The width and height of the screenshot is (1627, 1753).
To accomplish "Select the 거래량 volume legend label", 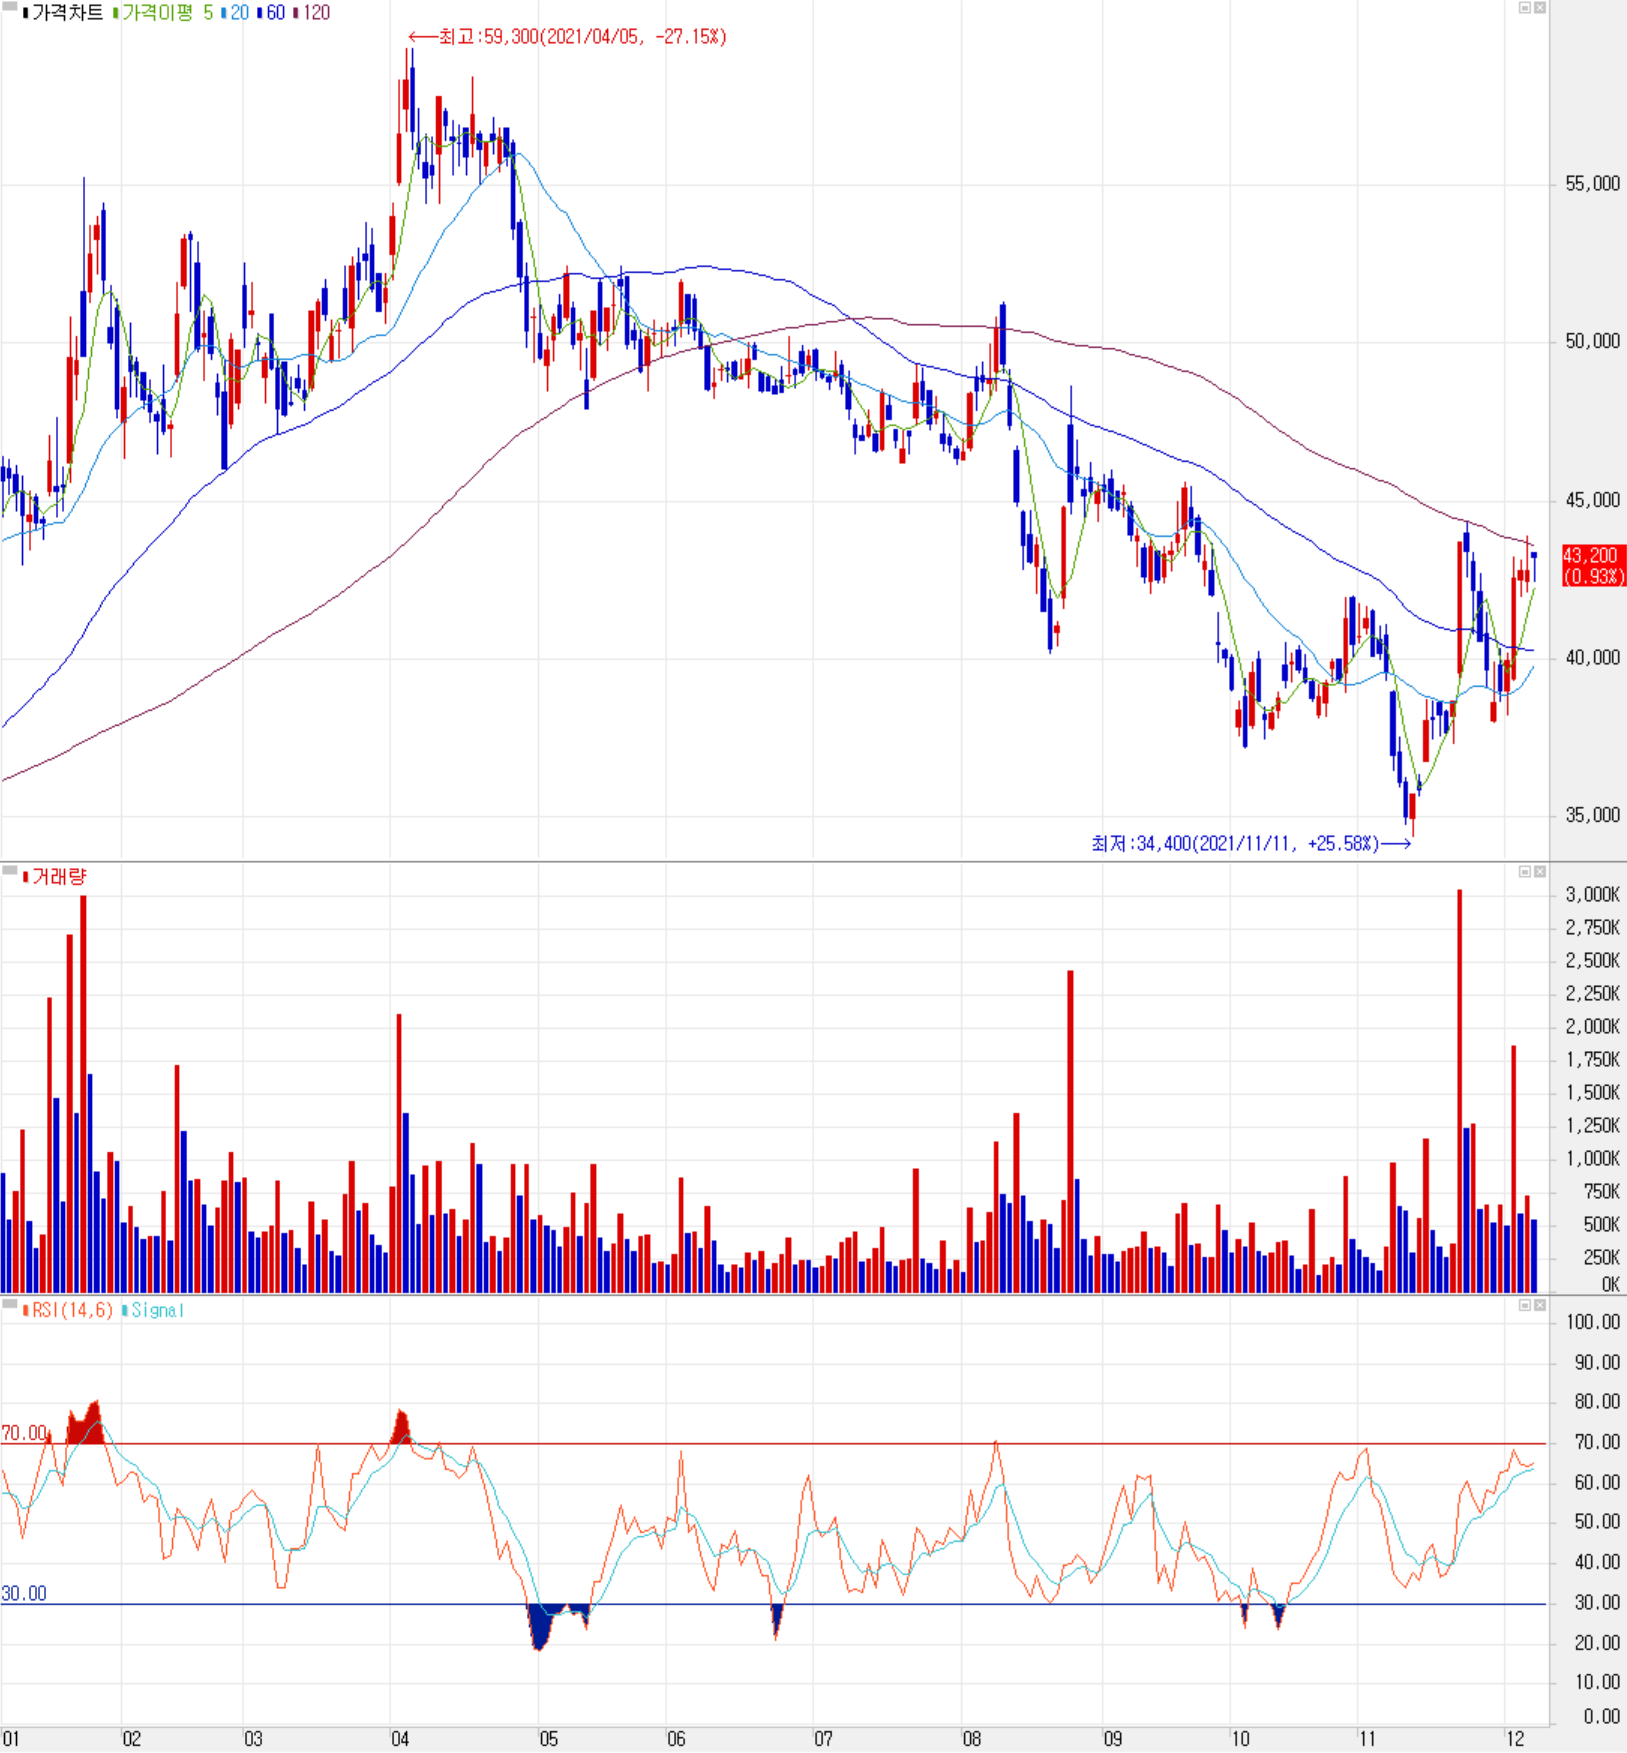I will pos(59,877).
